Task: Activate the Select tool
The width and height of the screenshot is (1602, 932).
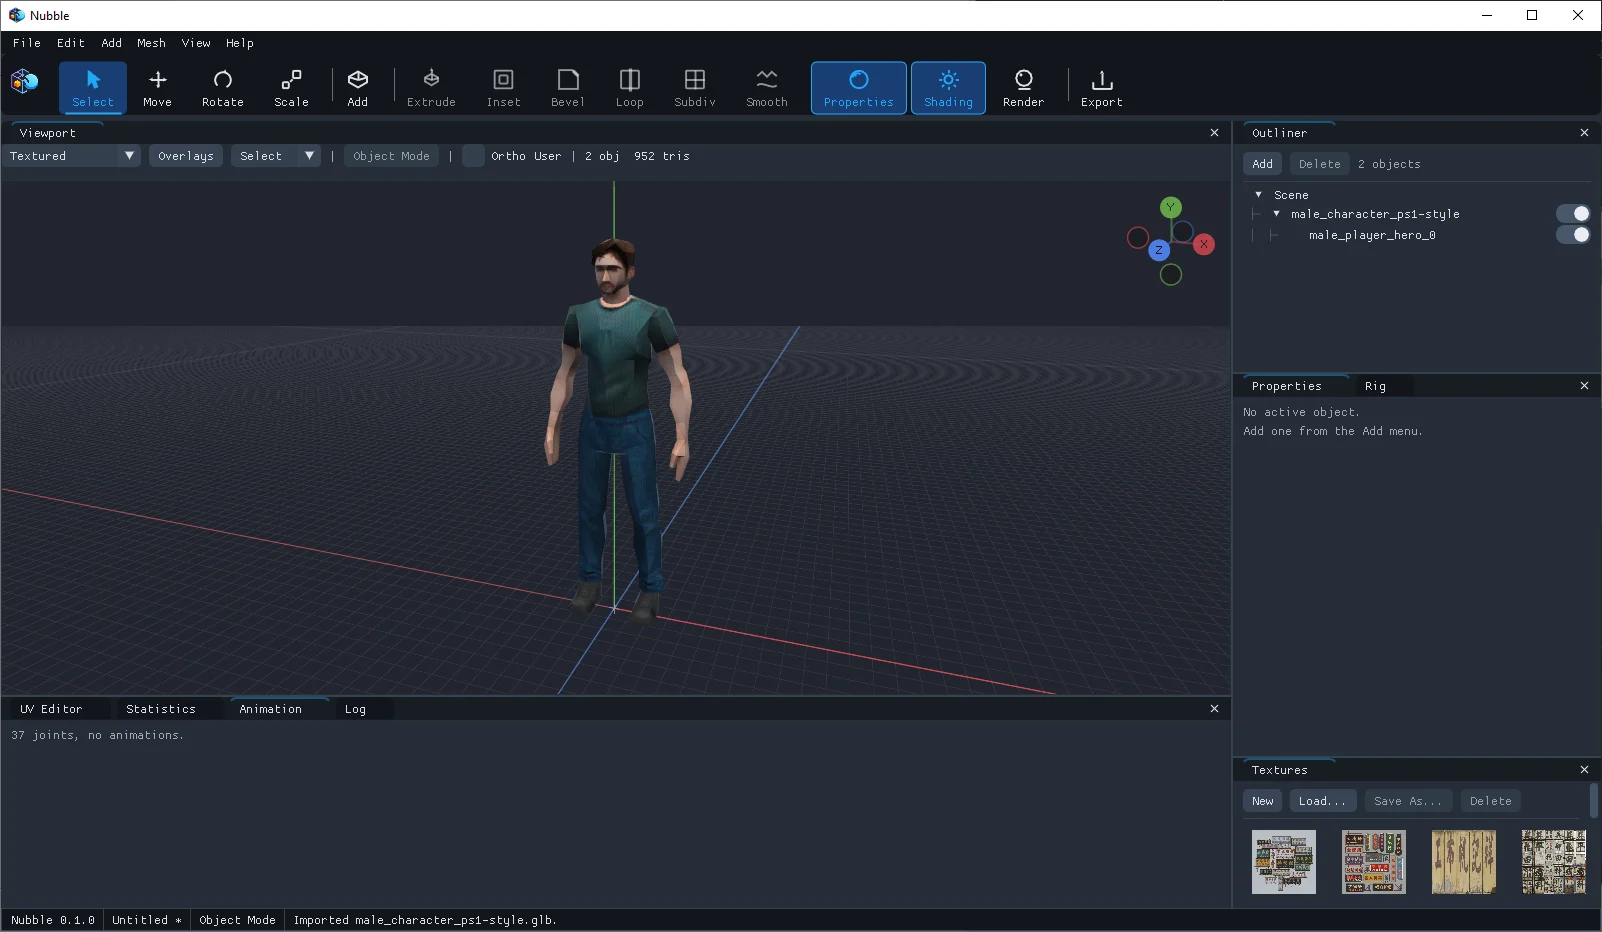Action: pos(93,88)
